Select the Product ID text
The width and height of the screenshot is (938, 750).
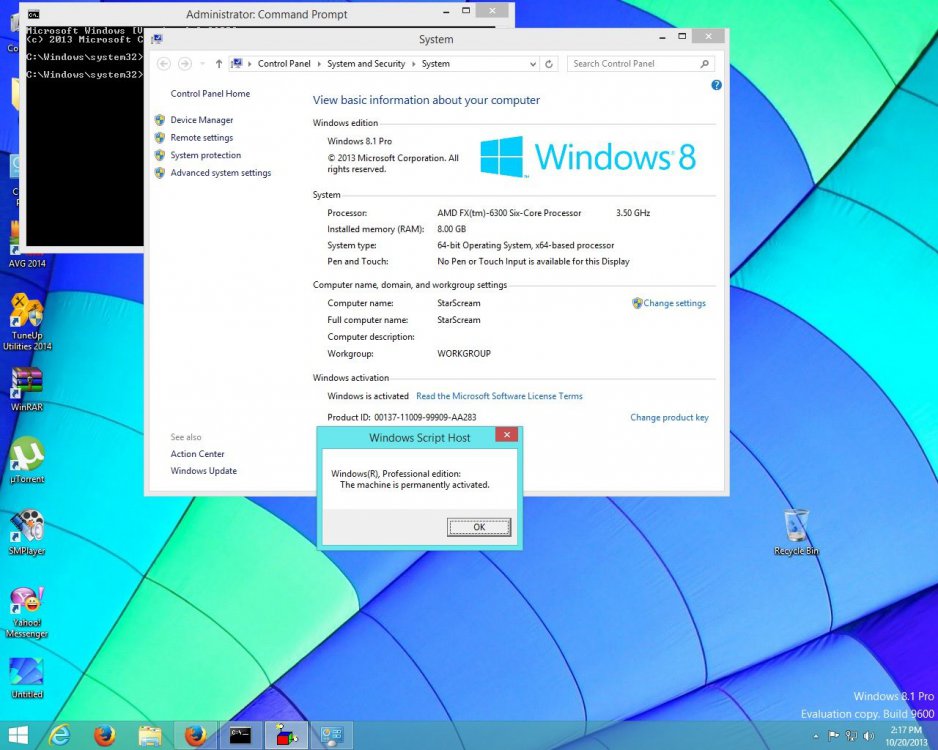coord(401,417)
